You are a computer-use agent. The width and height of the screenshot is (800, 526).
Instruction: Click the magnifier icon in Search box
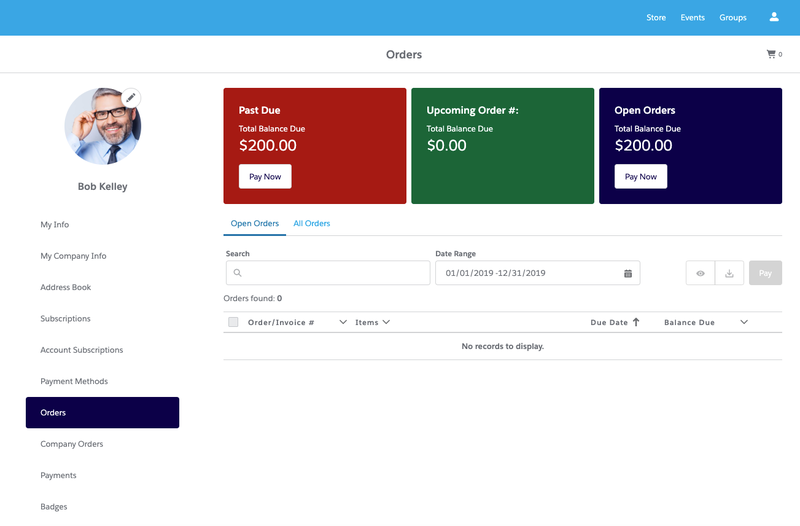point(238,273)
